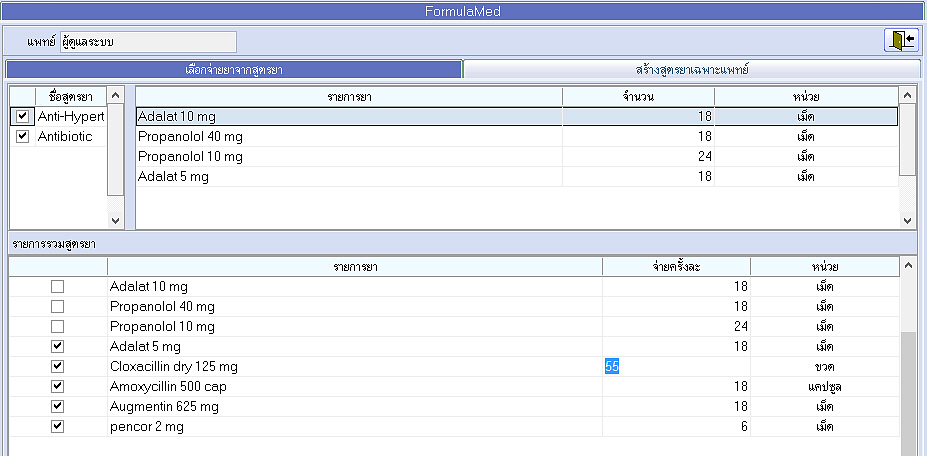Click Amoxycillin 500 cap drug name
The width and height of the screenshot is (927, 456).
point(168,387)
